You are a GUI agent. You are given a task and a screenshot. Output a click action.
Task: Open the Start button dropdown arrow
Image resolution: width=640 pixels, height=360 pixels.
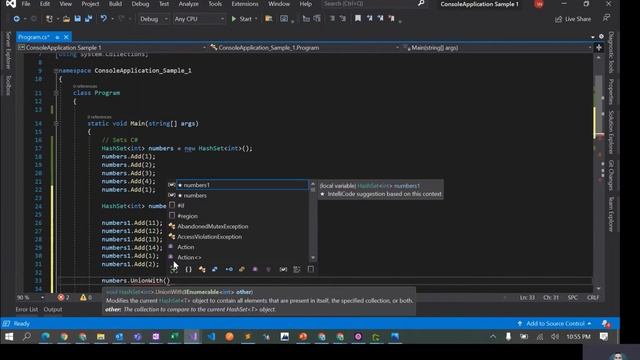point(256,19)
